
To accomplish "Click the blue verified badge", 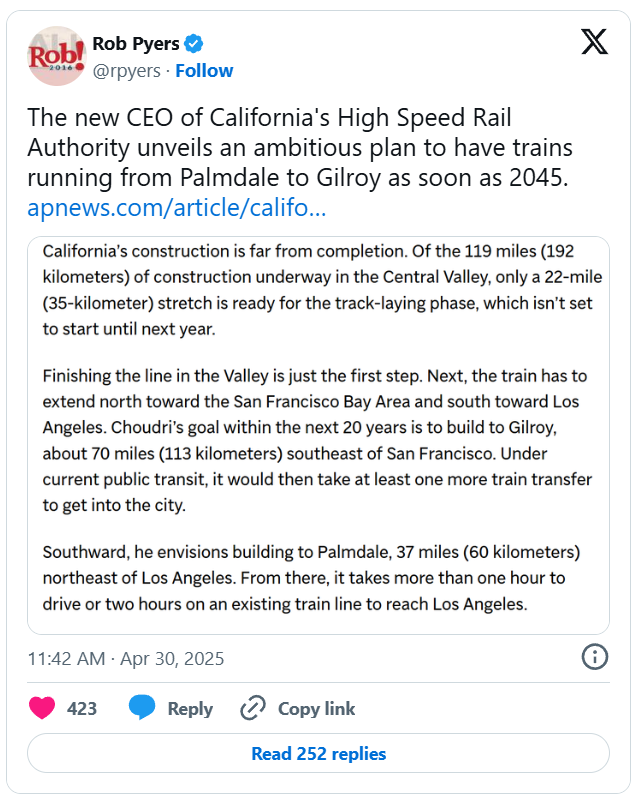I will coord(195,43).
